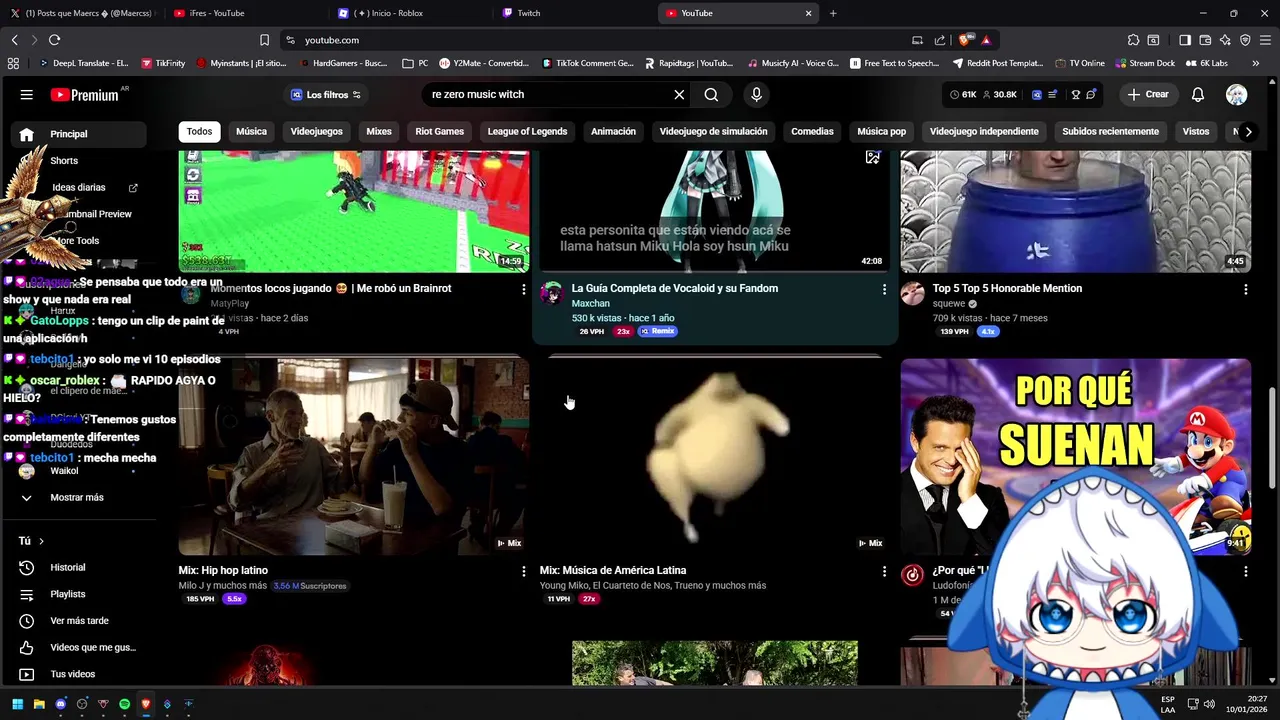Switch to the iFres - YouTube tab

pyautogui.click(x=245, y=13)
